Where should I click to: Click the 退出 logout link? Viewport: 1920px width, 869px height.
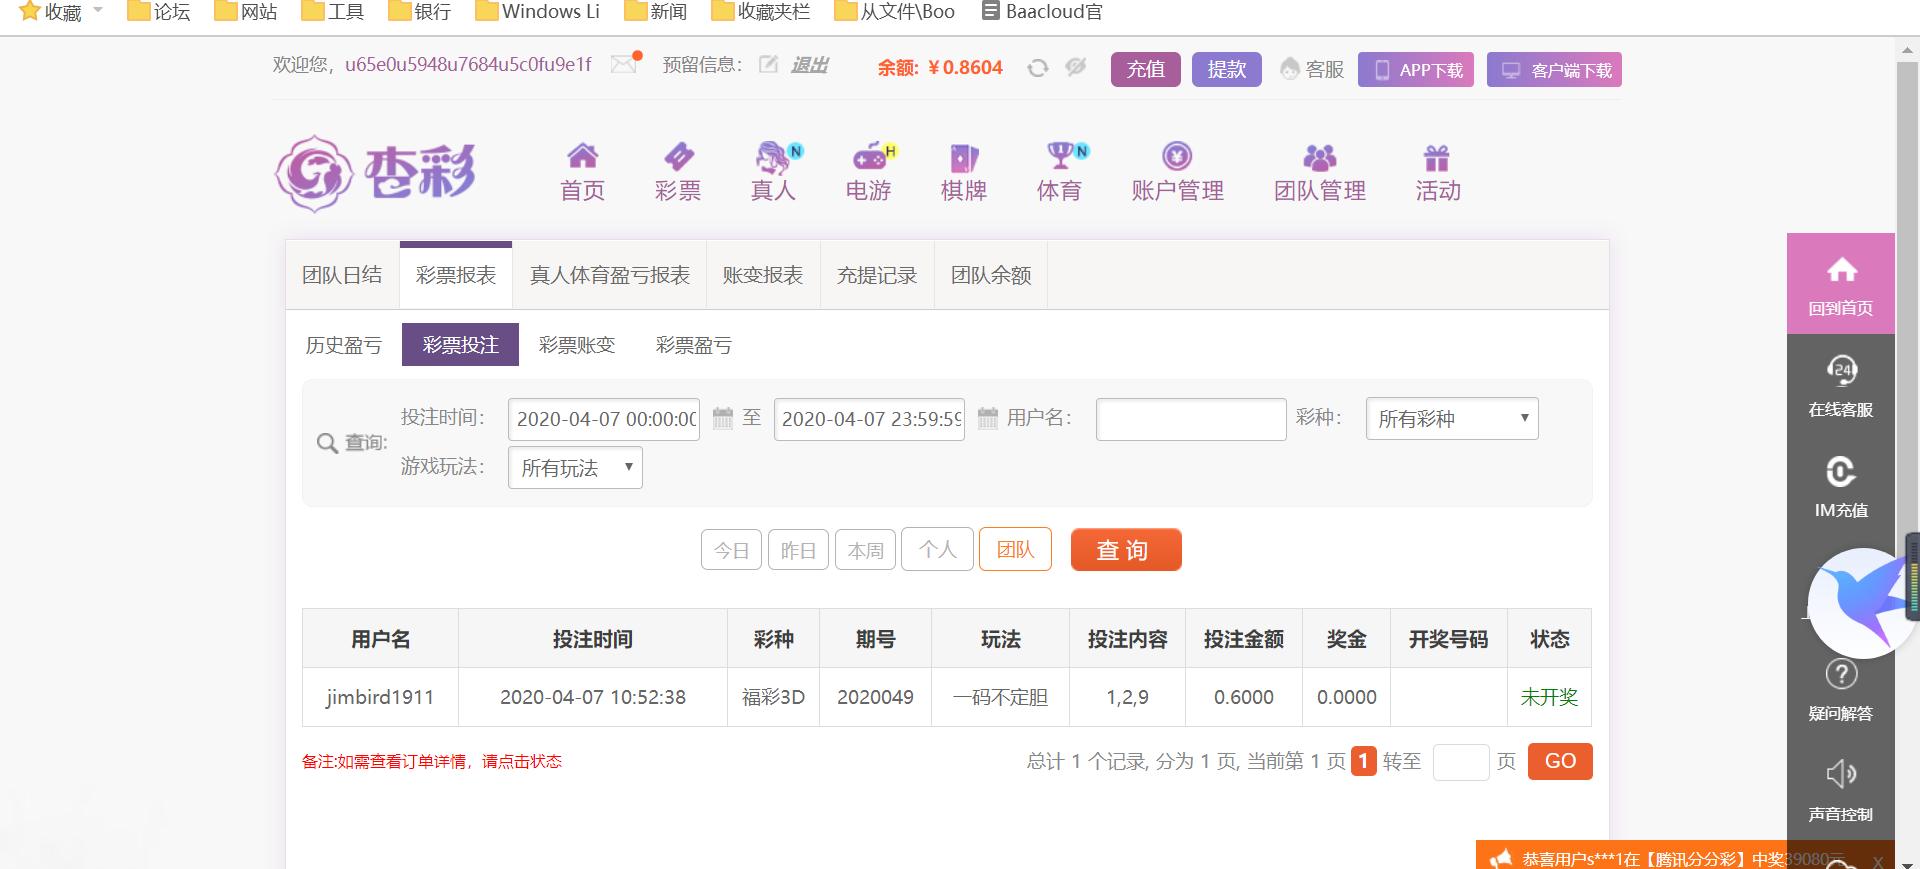click(810, 65)
